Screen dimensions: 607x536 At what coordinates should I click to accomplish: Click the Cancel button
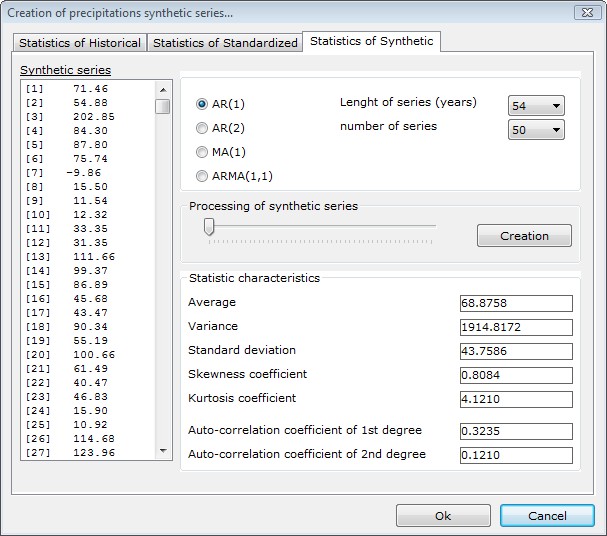pos(547,516)
